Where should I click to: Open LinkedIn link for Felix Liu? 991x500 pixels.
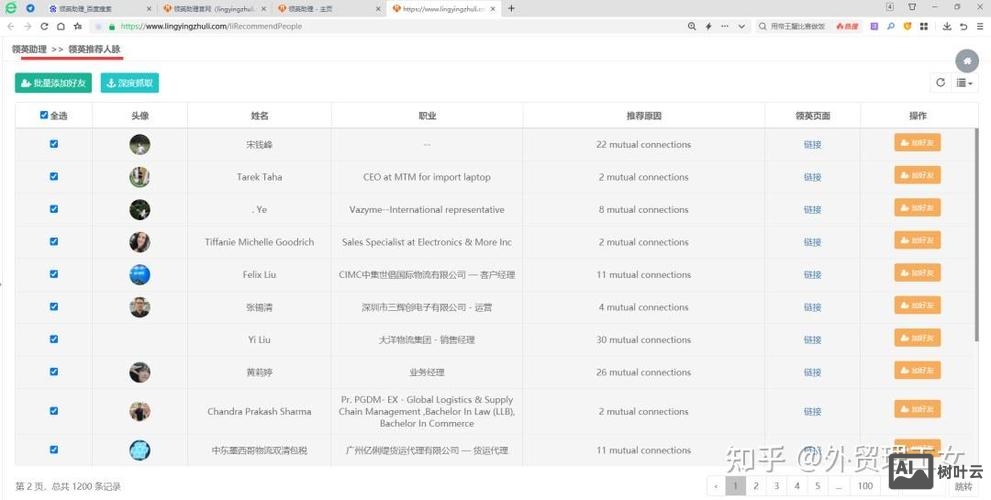tap(812, 275)
